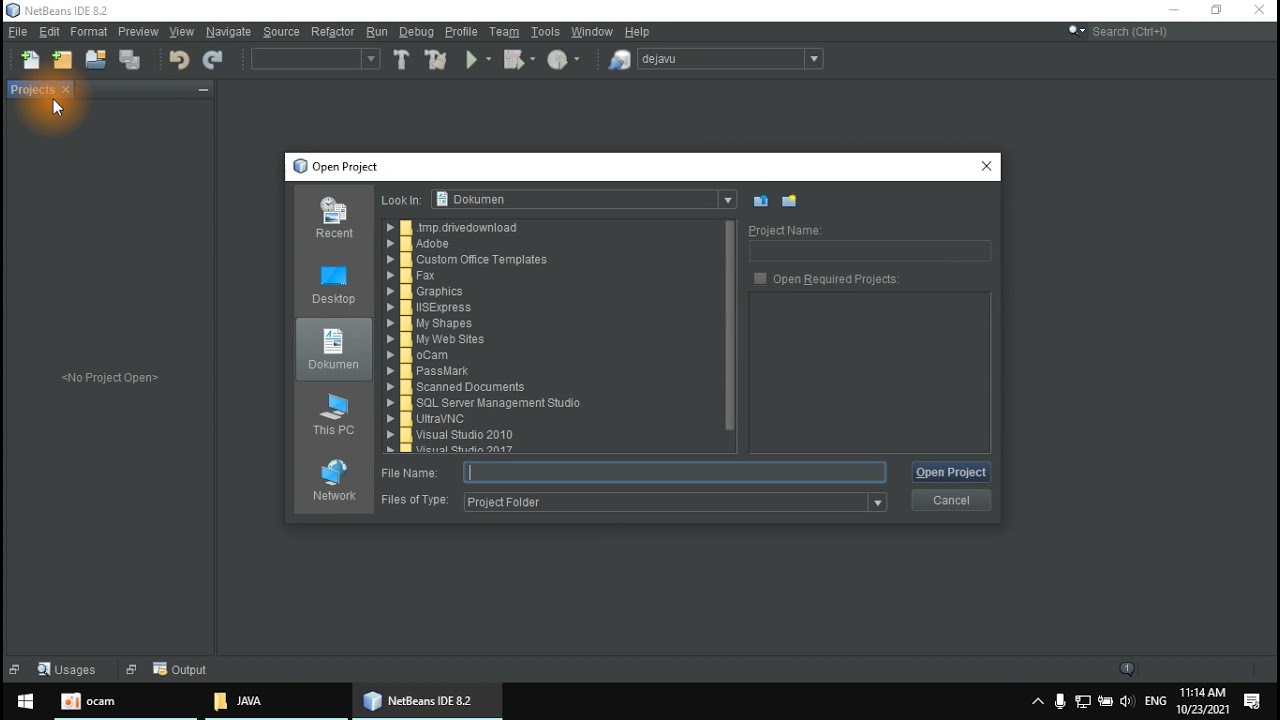Expand the SQL Server Management Studio folder

(x=391, y=403)
